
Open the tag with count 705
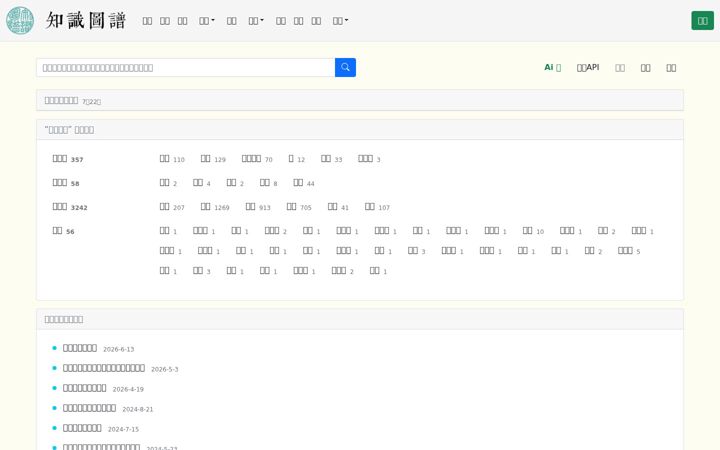coord(299,207)
